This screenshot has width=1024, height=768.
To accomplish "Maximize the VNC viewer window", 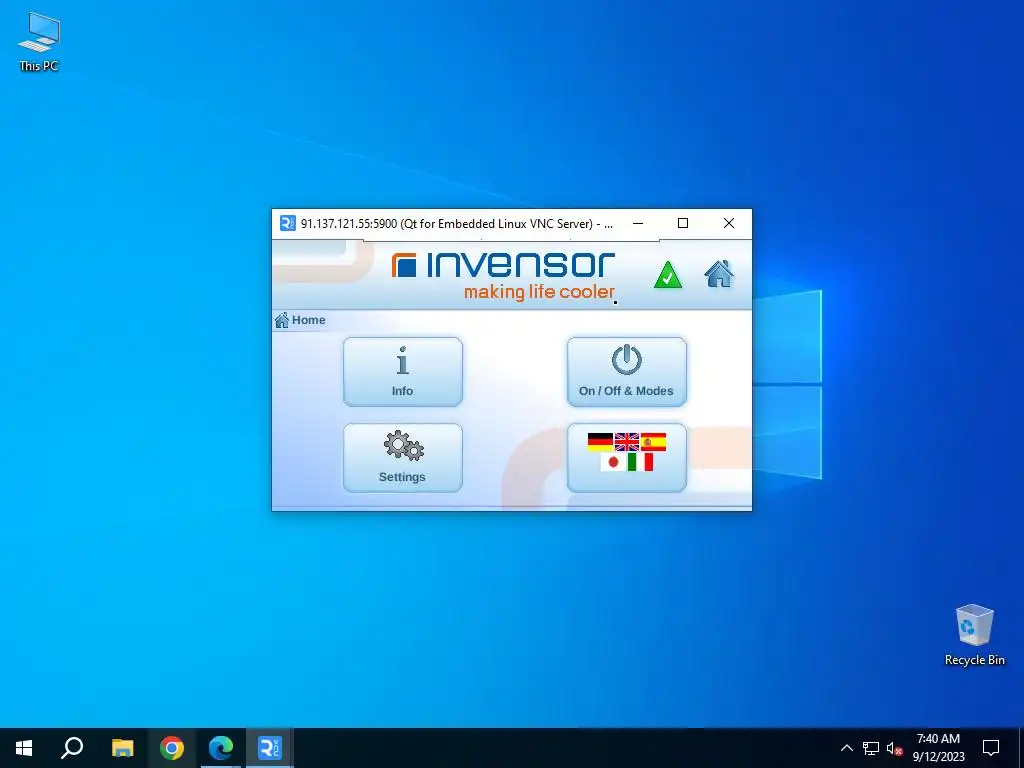I will (683, 223).
